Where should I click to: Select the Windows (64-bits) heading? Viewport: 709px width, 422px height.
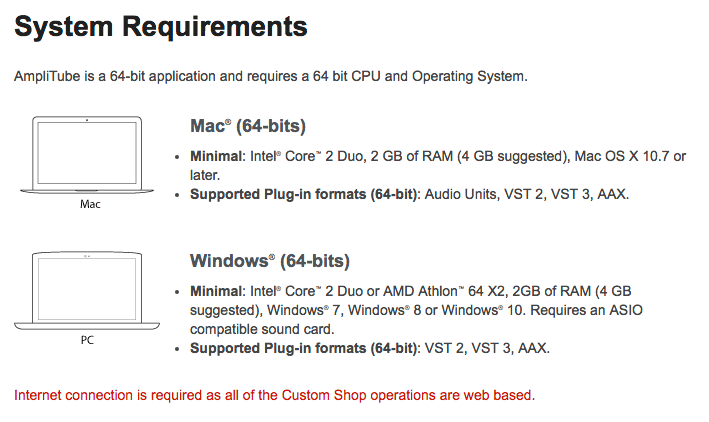point(270,261)
